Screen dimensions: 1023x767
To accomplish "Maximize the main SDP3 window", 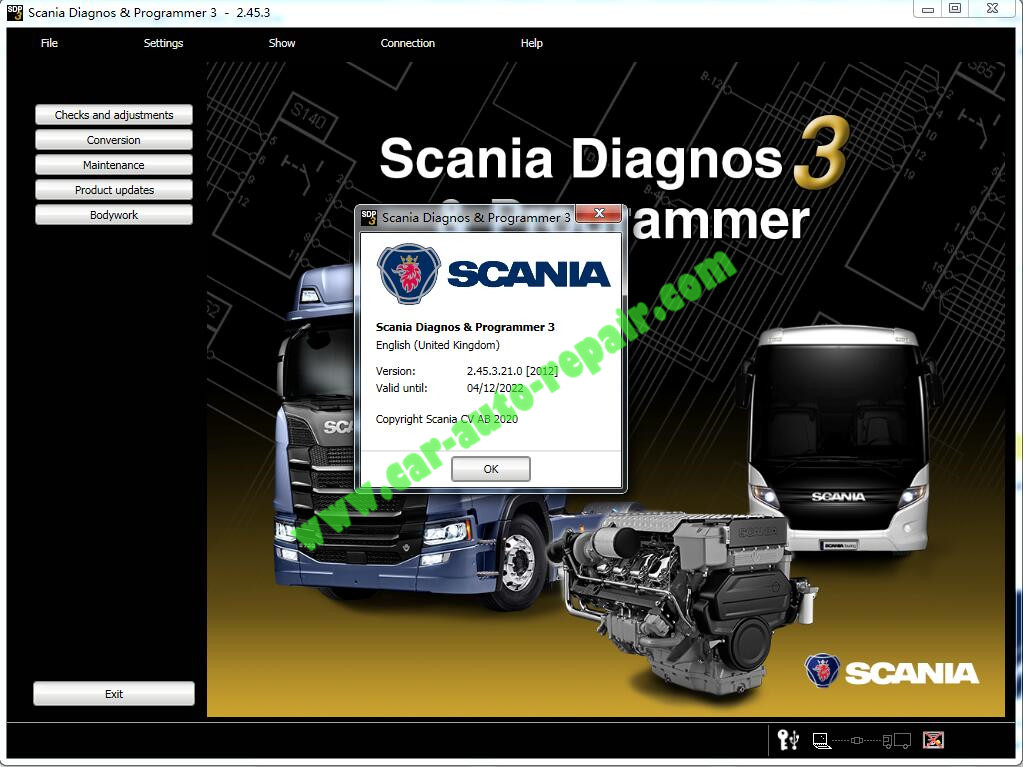I will (x=954, y=9).
